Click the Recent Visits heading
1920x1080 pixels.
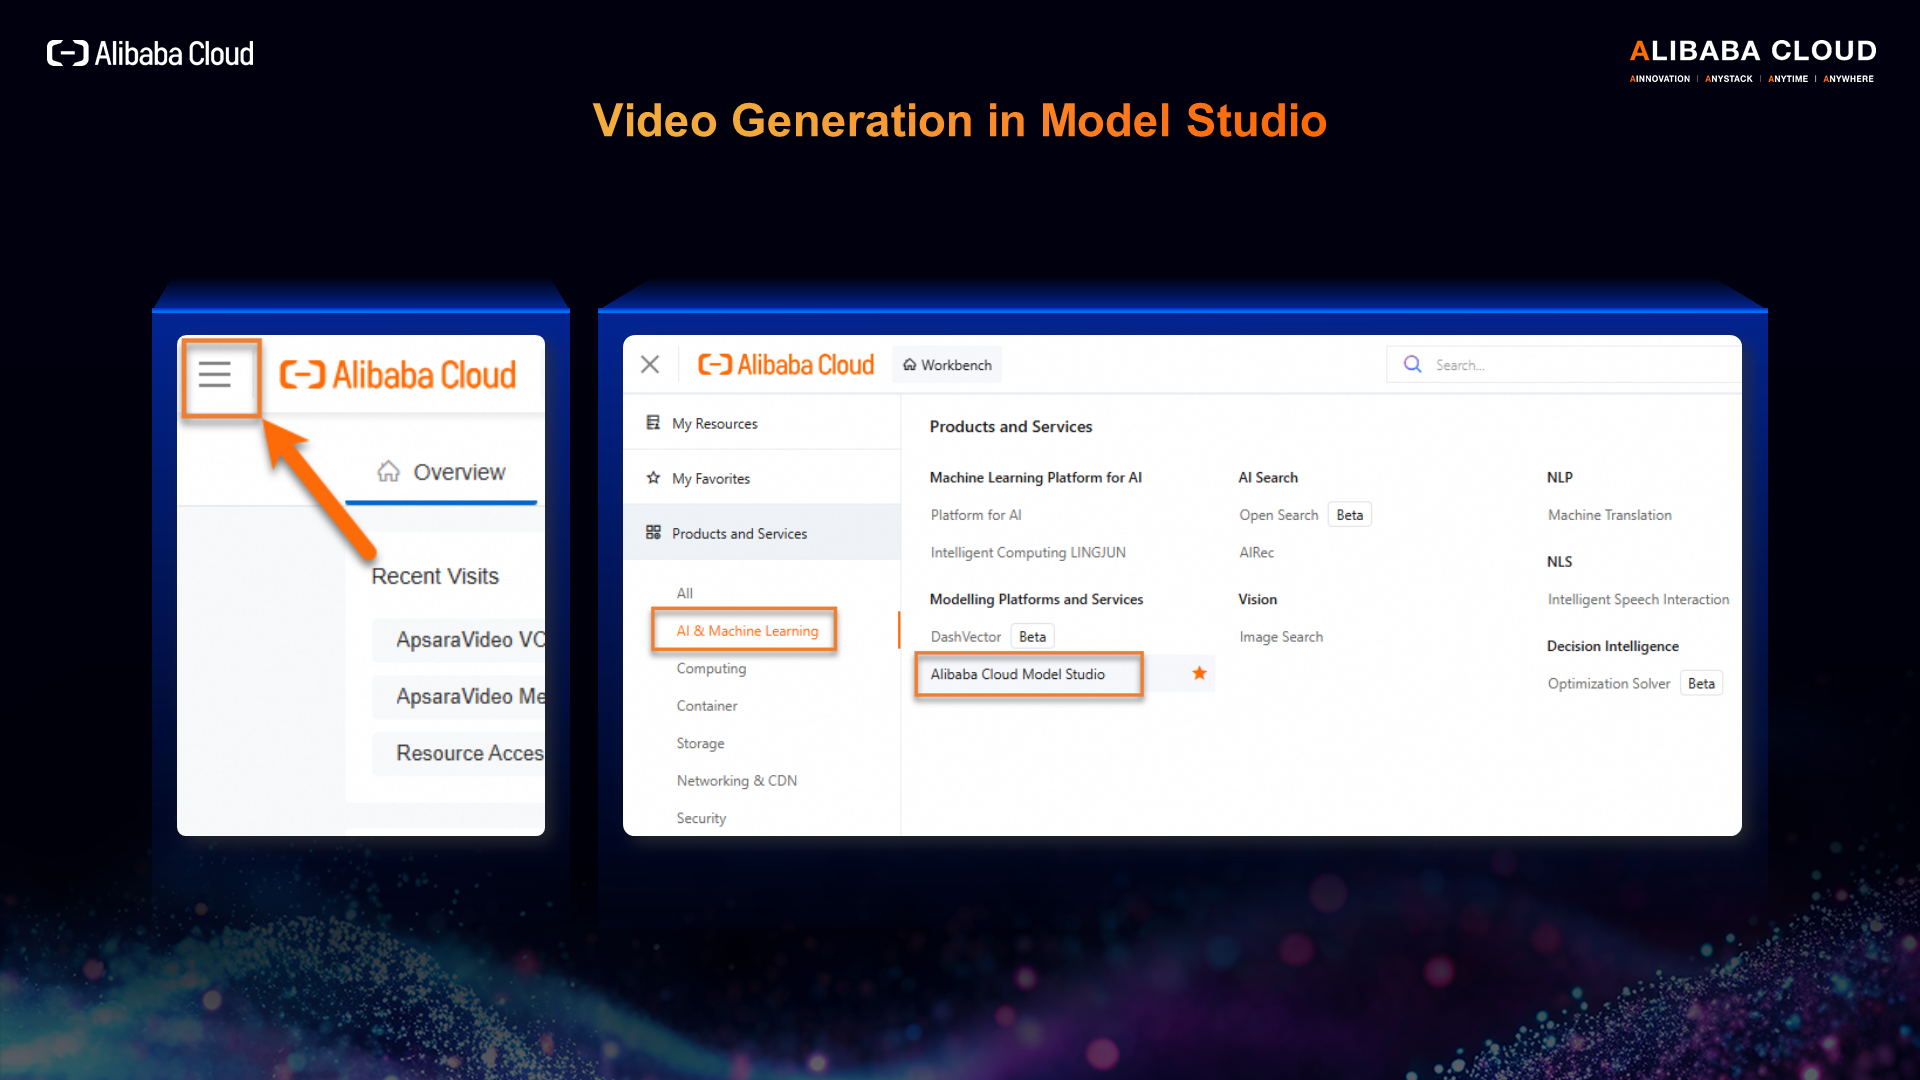435,577
